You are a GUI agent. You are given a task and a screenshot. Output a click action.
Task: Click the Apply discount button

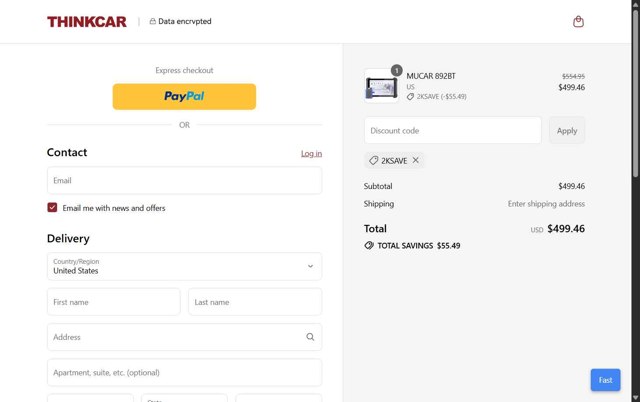567,131
